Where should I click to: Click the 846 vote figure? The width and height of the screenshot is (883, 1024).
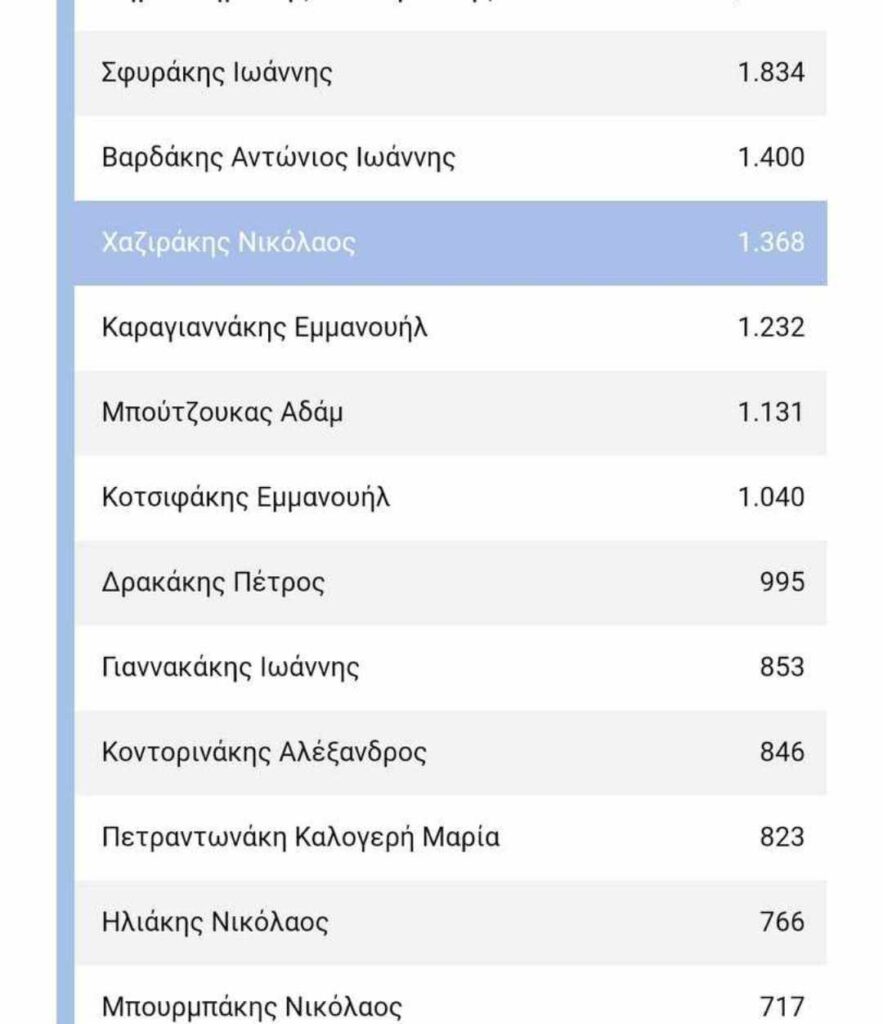click(781, 752)
